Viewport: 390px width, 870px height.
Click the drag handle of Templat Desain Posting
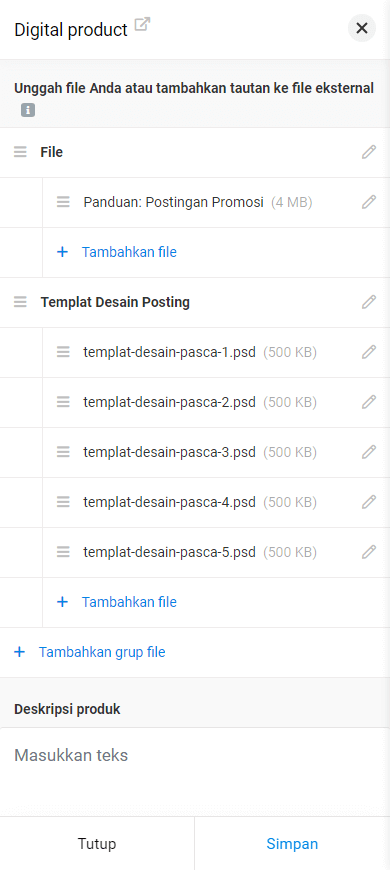pyautogui.click(x=21, y=302)
